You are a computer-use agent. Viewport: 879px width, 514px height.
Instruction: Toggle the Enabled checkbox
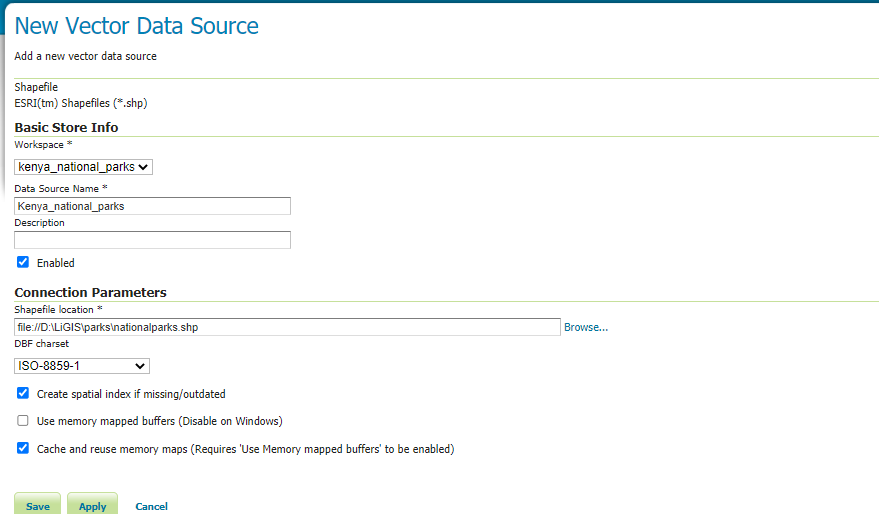click(x=22, y=262)
